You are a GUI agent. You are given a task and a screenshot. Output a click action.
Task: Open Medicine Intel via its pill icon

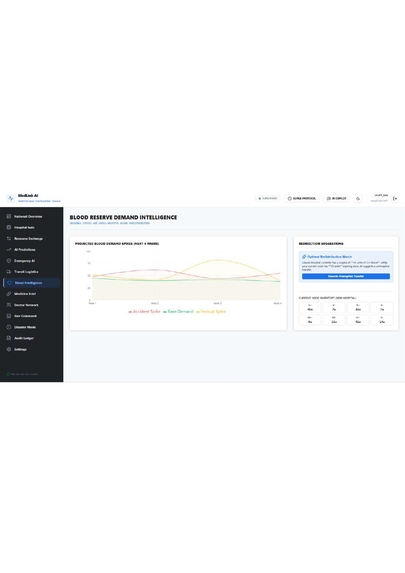coord(9,294)
